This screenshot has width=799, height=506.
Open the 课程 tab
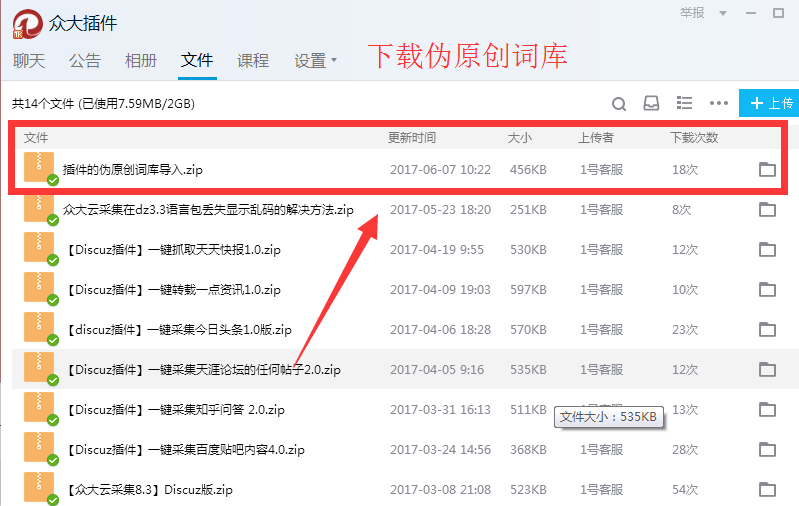pos(253,61)
